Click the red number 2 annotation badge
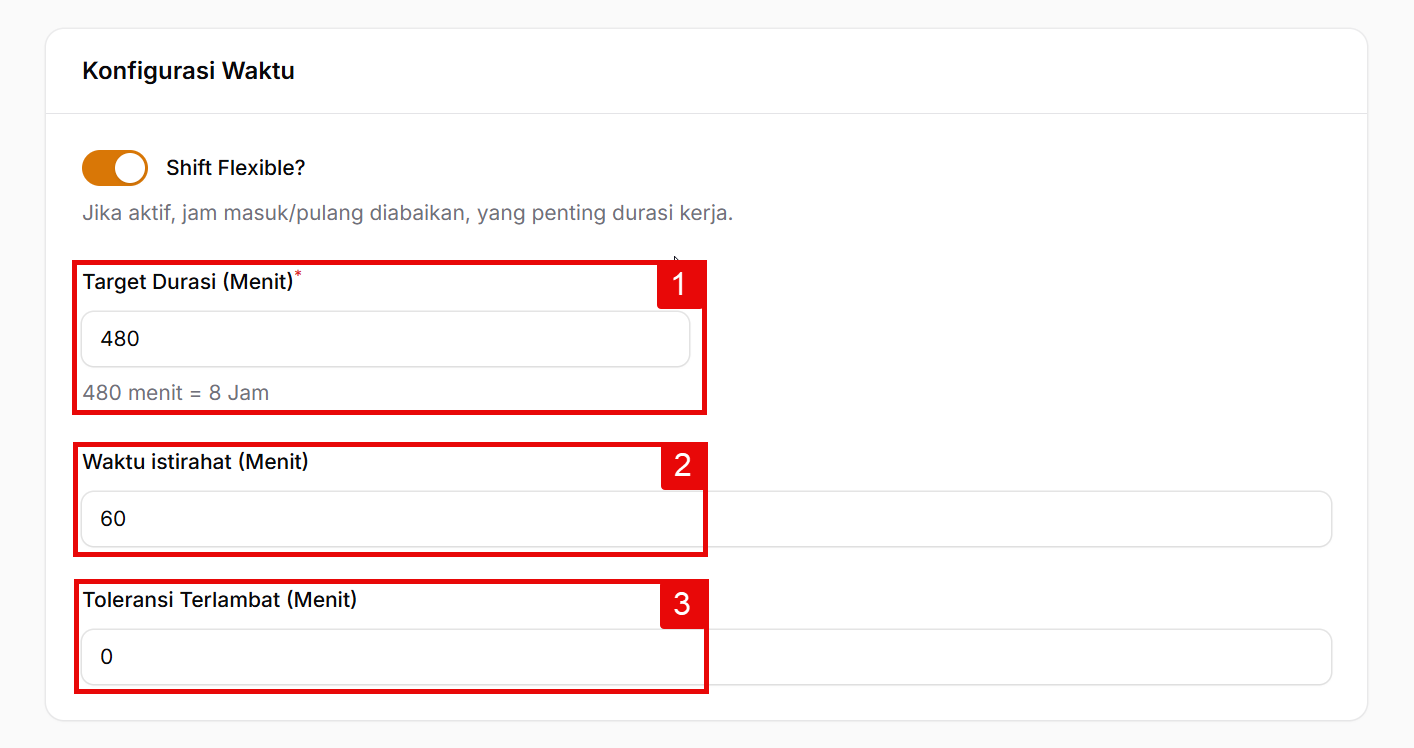This screenshot has height=748, width=1414. click(683, 466)
